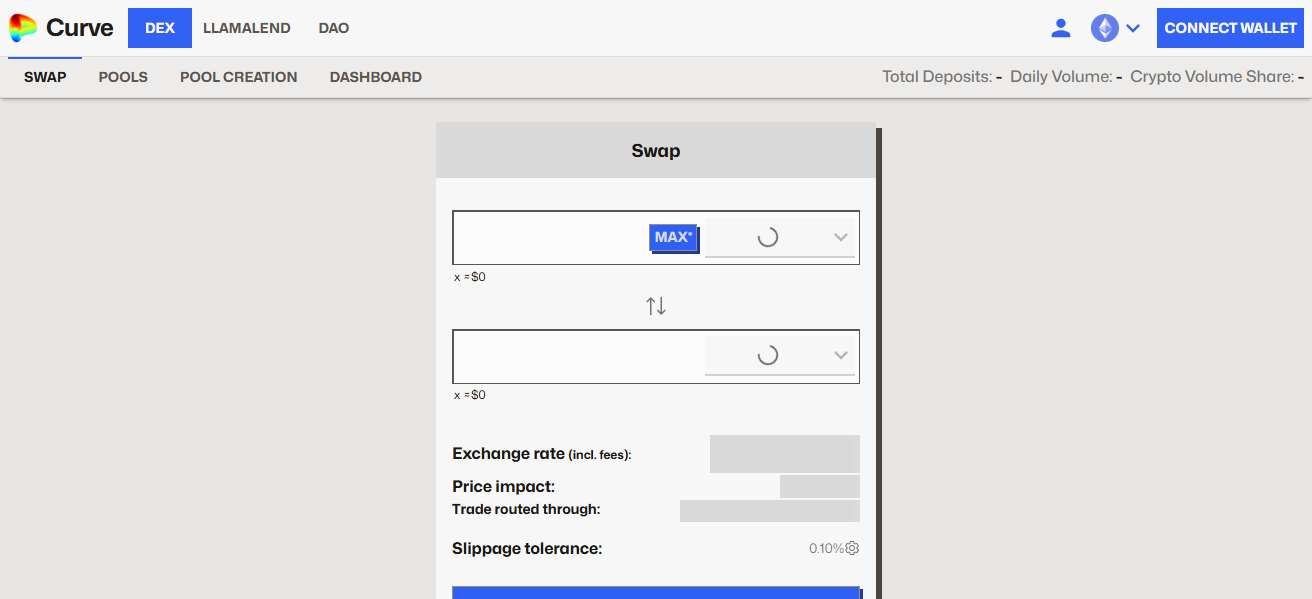Click the CONNECT WALLET button
This screenshot has width=1312, height=599.
1230,27
